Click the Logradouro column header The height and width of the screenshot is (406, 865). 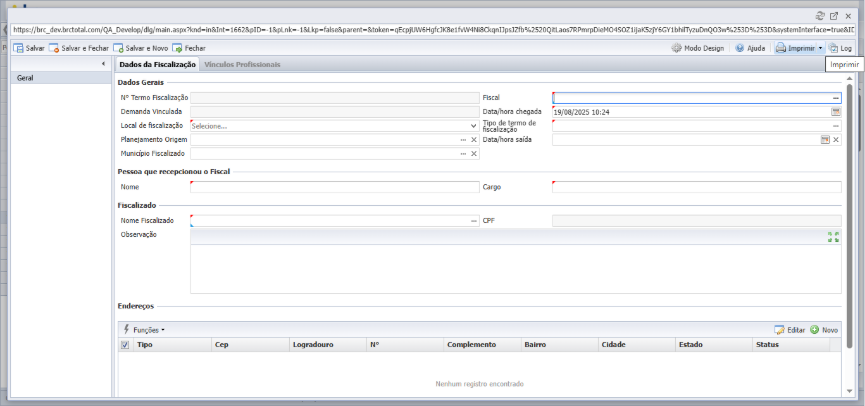(x=328, y=345)
